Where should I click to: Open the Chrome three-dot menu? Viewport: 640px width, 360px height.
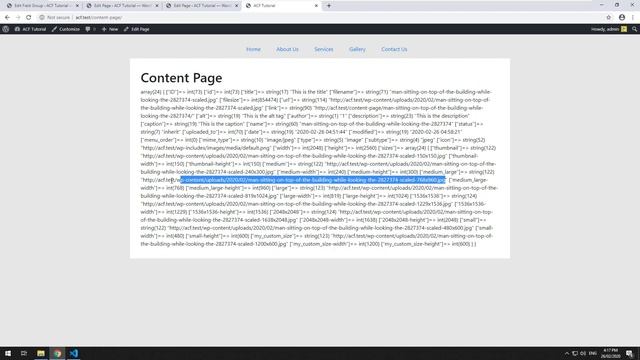point(633,18)
